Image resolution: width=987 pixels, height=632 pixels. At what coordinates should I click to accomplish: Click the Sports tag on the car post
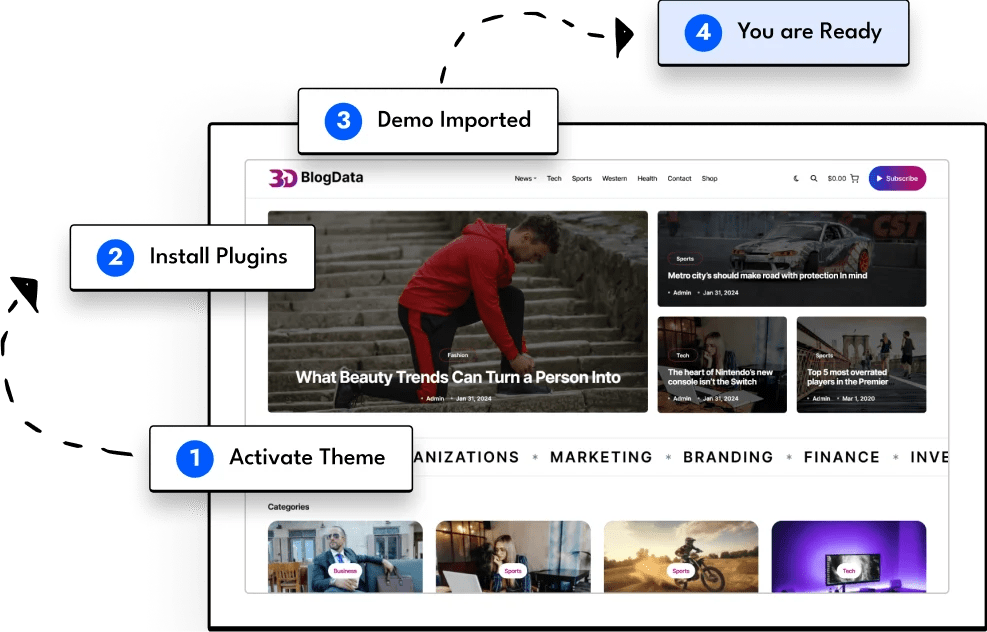point(685,259)
